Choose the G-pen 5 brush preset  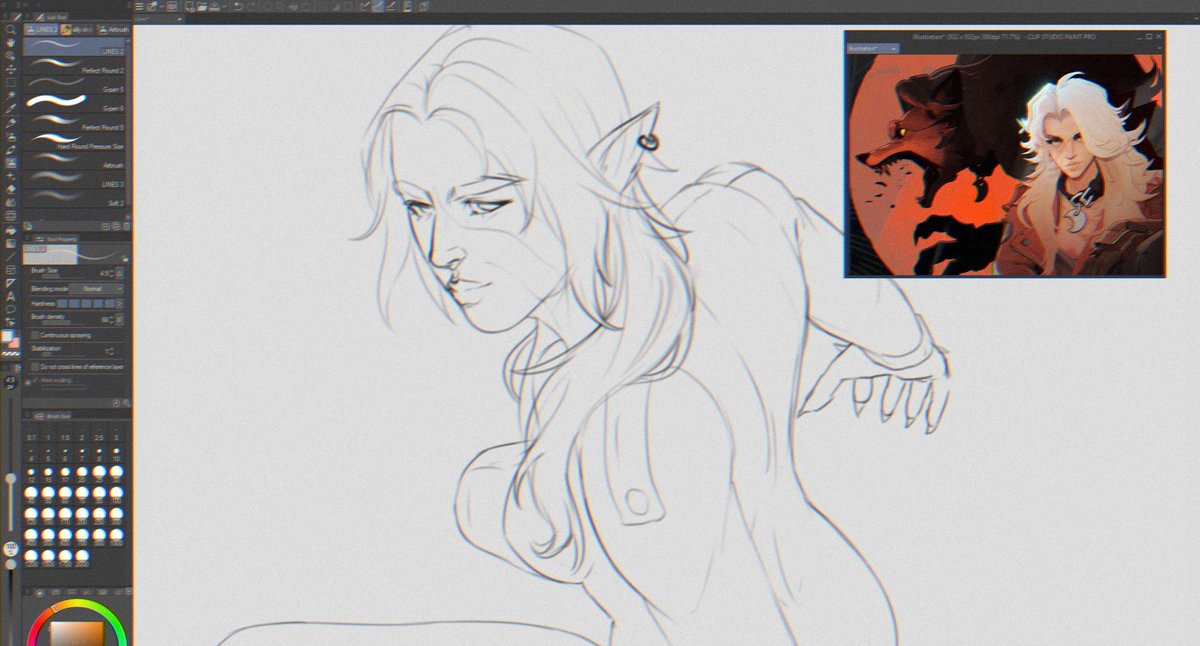(x=75, y=85)
